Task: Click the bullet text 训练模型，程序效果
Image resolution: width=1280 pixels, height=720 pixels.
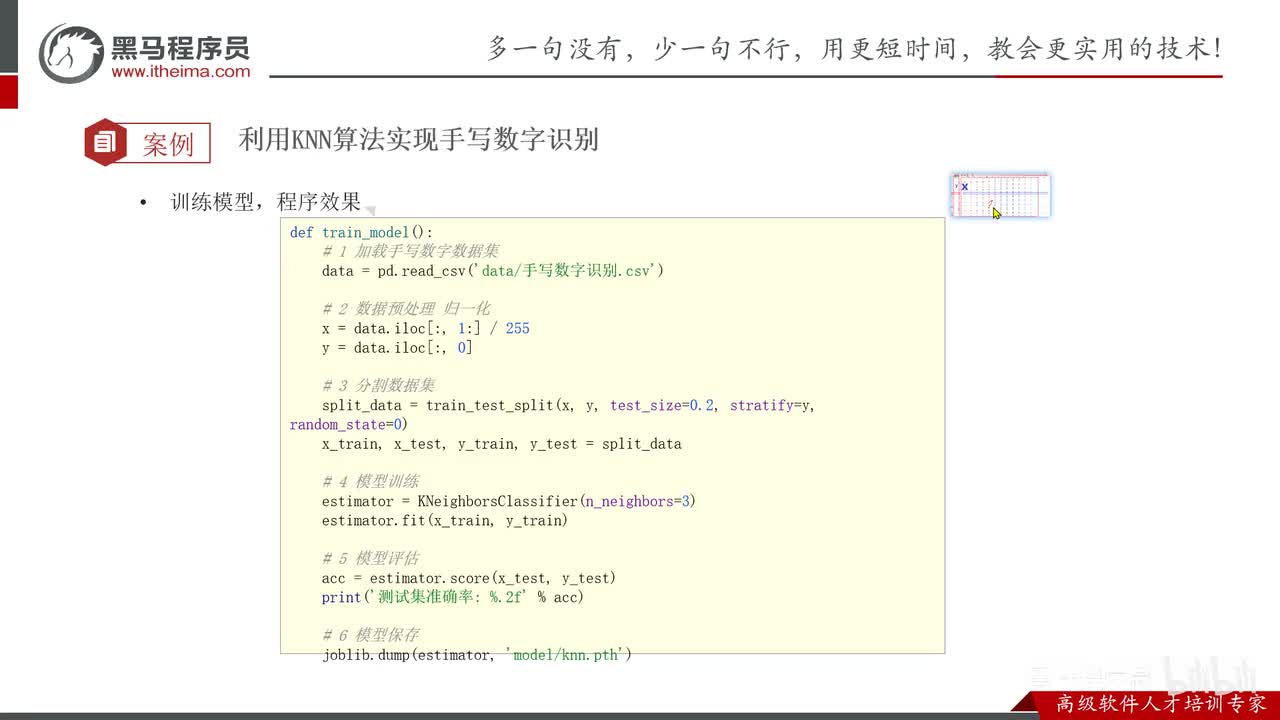Action: pos(266,202)
